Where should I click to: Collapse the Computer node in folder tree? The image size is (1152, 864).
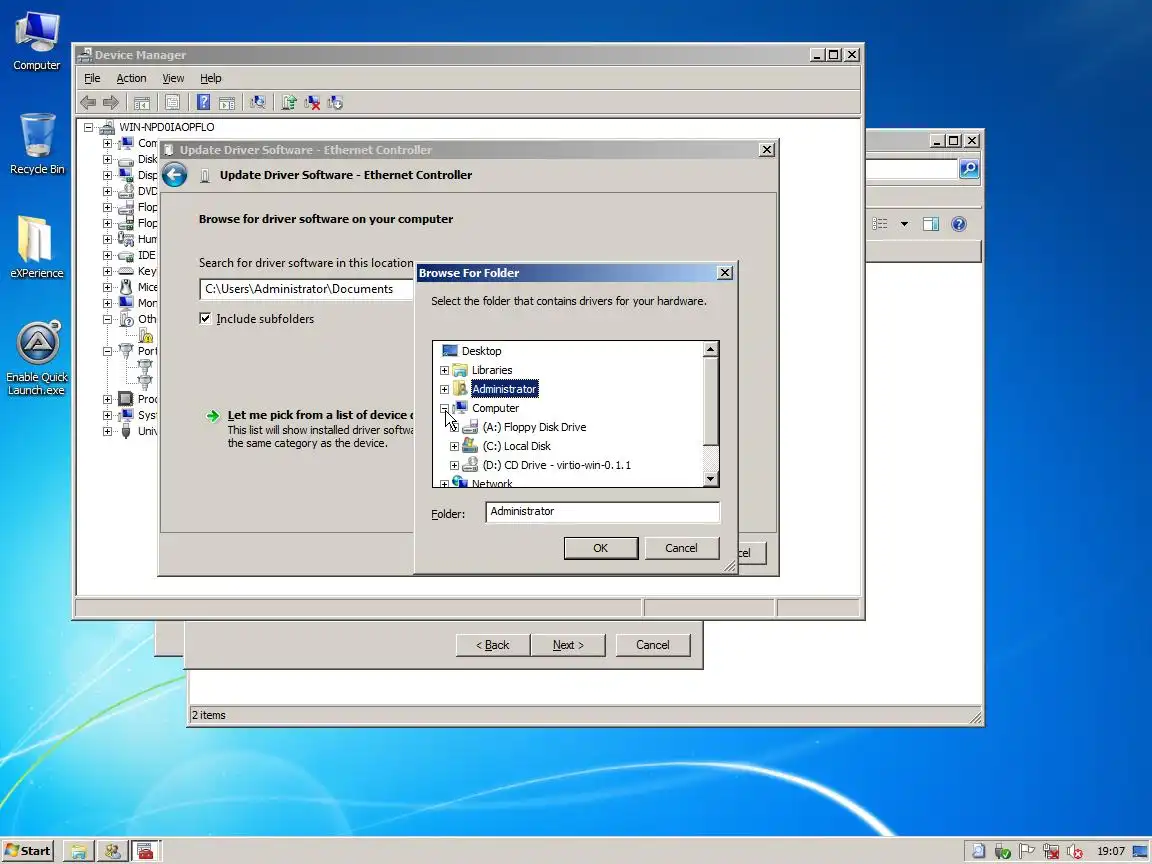[x=444, y=408]
